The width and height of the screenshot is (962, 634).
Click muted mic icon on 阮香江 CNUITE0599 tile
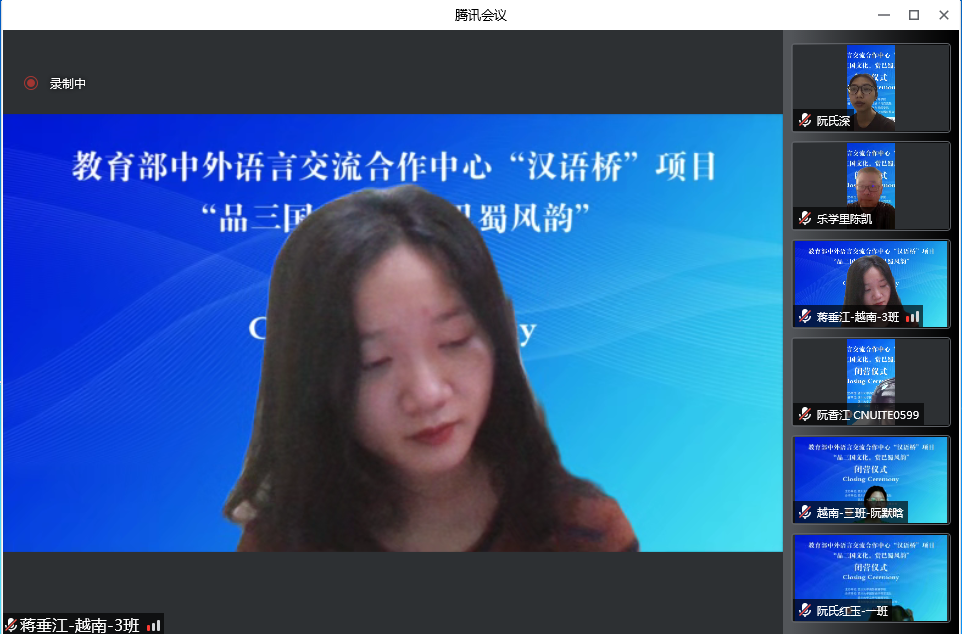click(805, 415)
